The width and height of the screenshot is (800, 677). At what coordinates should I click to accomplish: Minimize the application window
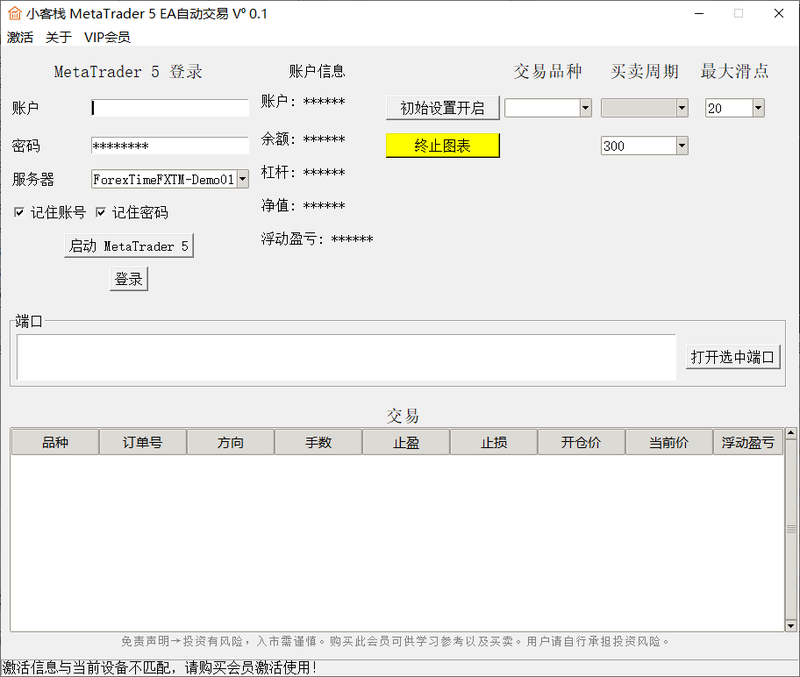699,14
